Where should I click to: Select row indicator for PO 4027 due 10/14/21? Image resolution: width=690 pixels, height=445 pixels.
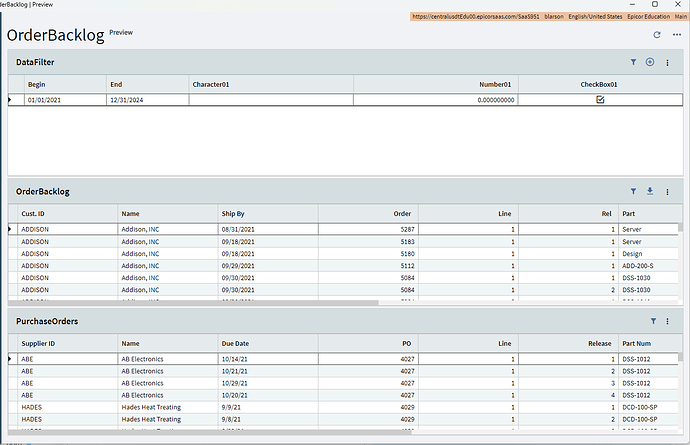(x=10, y=359)
